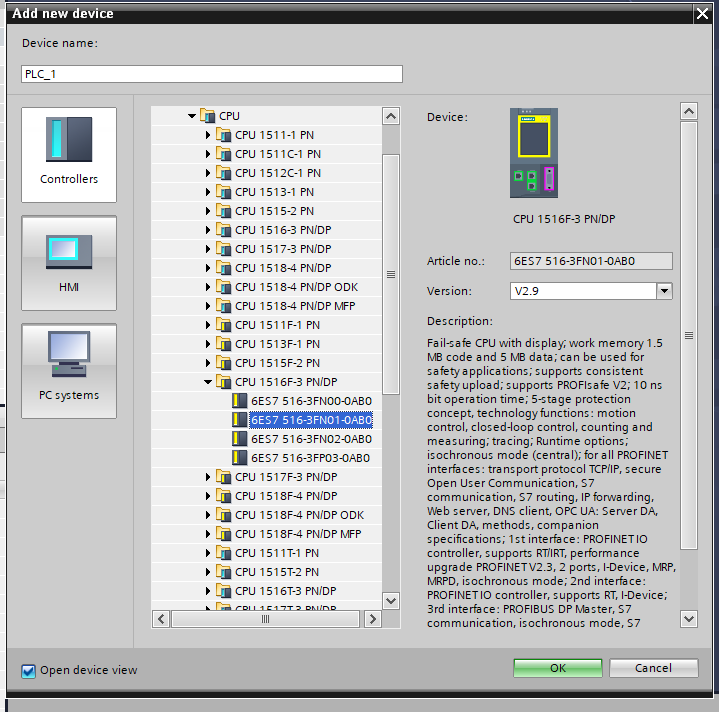Image resolution: width=719 pixels, height=712 pixels.
Task: Click the CPU root folder icon
Action: point(208,116)
